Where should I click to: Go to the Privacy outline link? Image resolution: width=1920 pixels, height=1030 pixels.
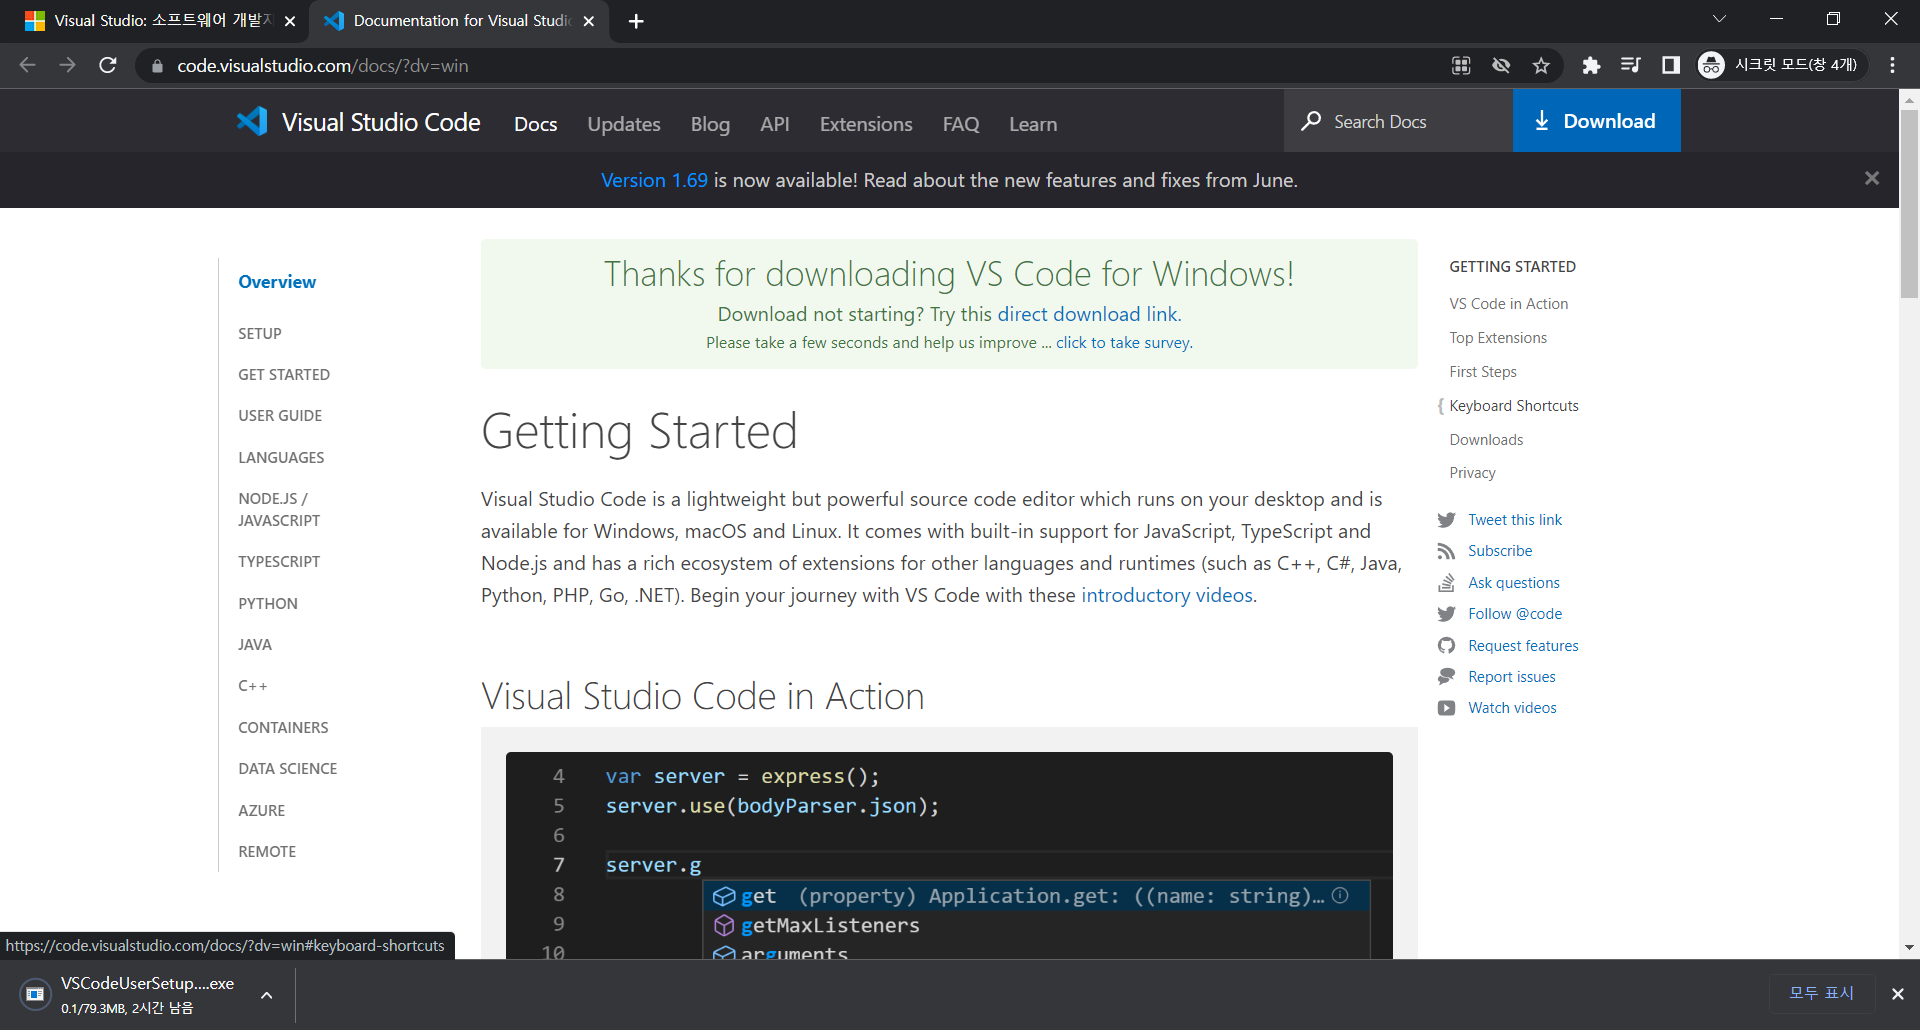click(x=1473, y=473)
